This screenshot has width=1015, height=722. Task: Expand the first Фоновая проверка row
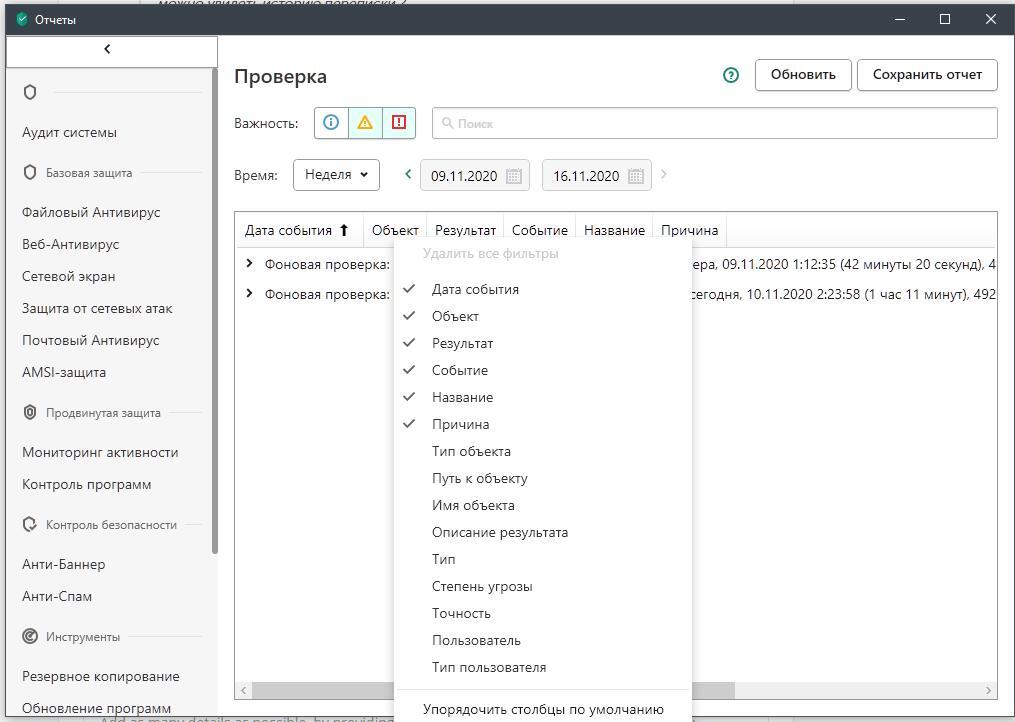coord(250,264)
